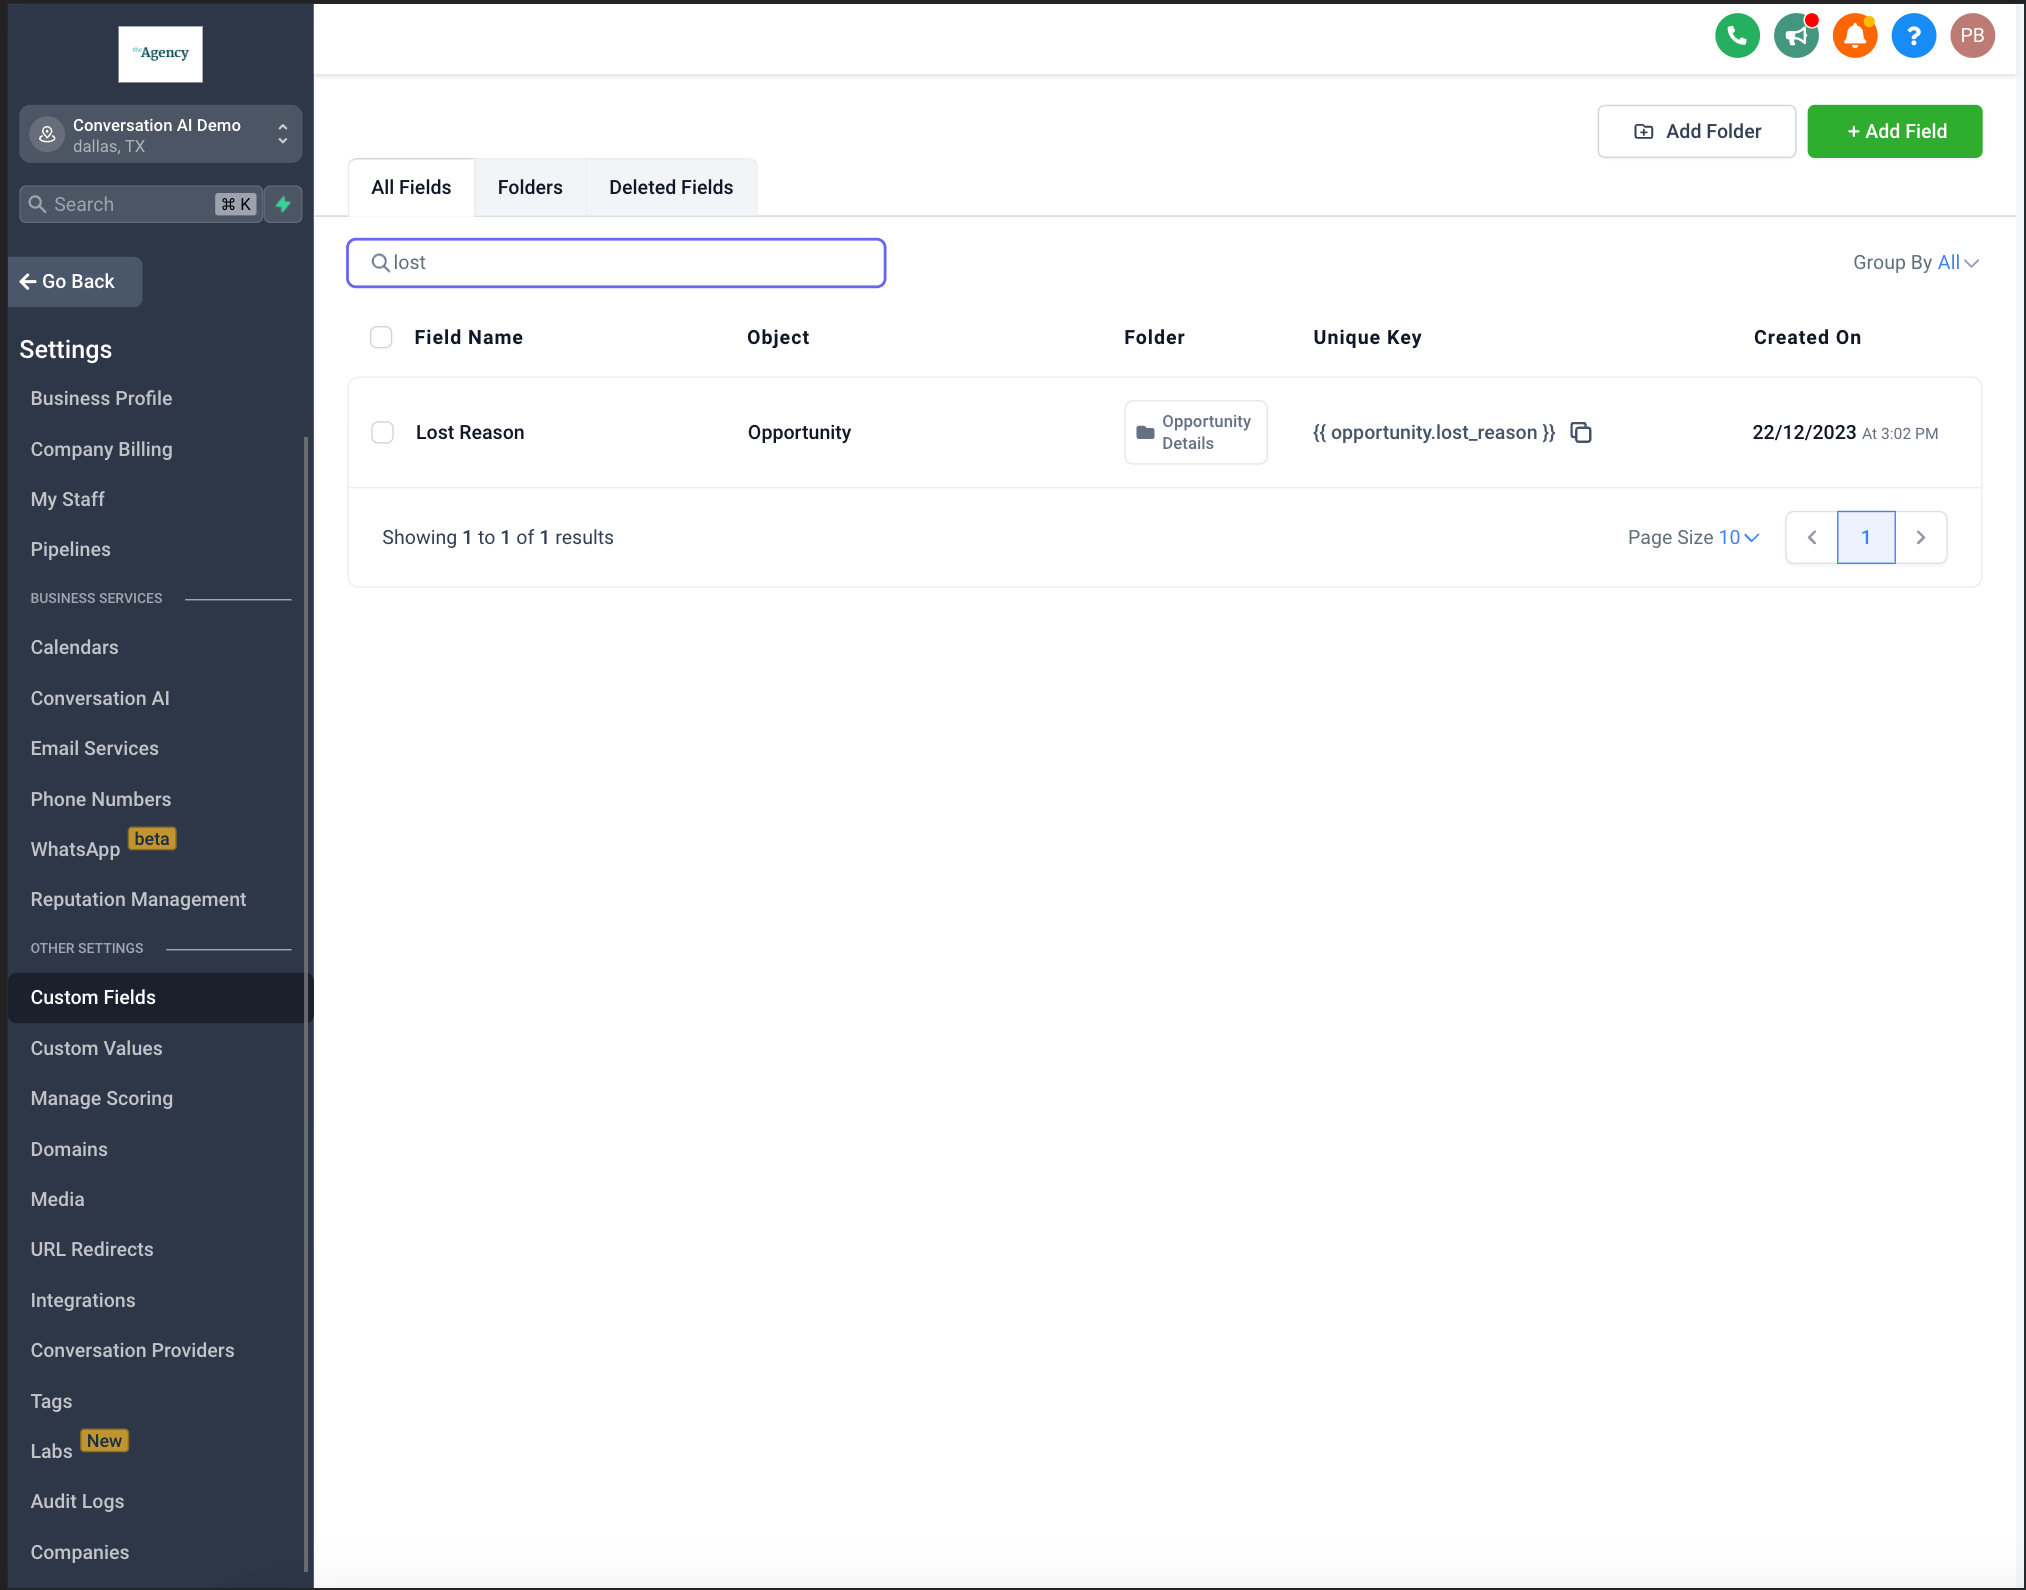This screenshot has height=1590, width=2026.
Task: Open Audit Logs settings
Action: coord(77,1501)
